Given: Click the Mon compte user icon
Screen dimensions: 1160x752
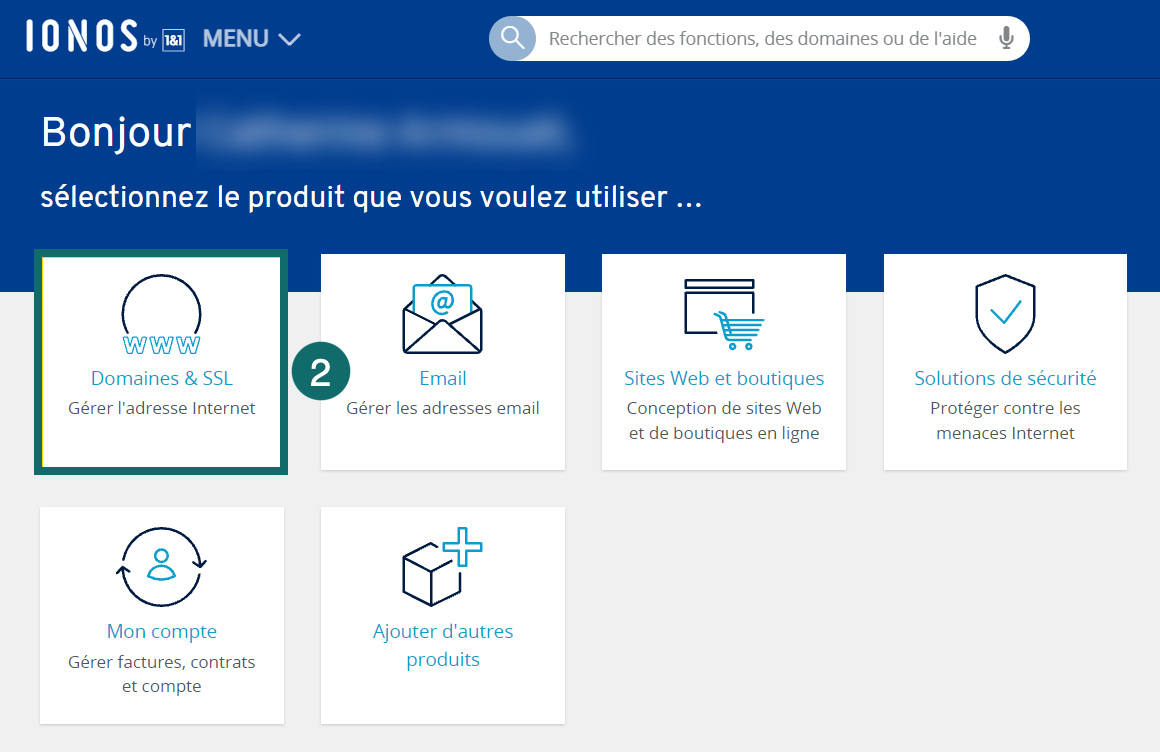Looking at the screenshot, I should tap(161, 566).
